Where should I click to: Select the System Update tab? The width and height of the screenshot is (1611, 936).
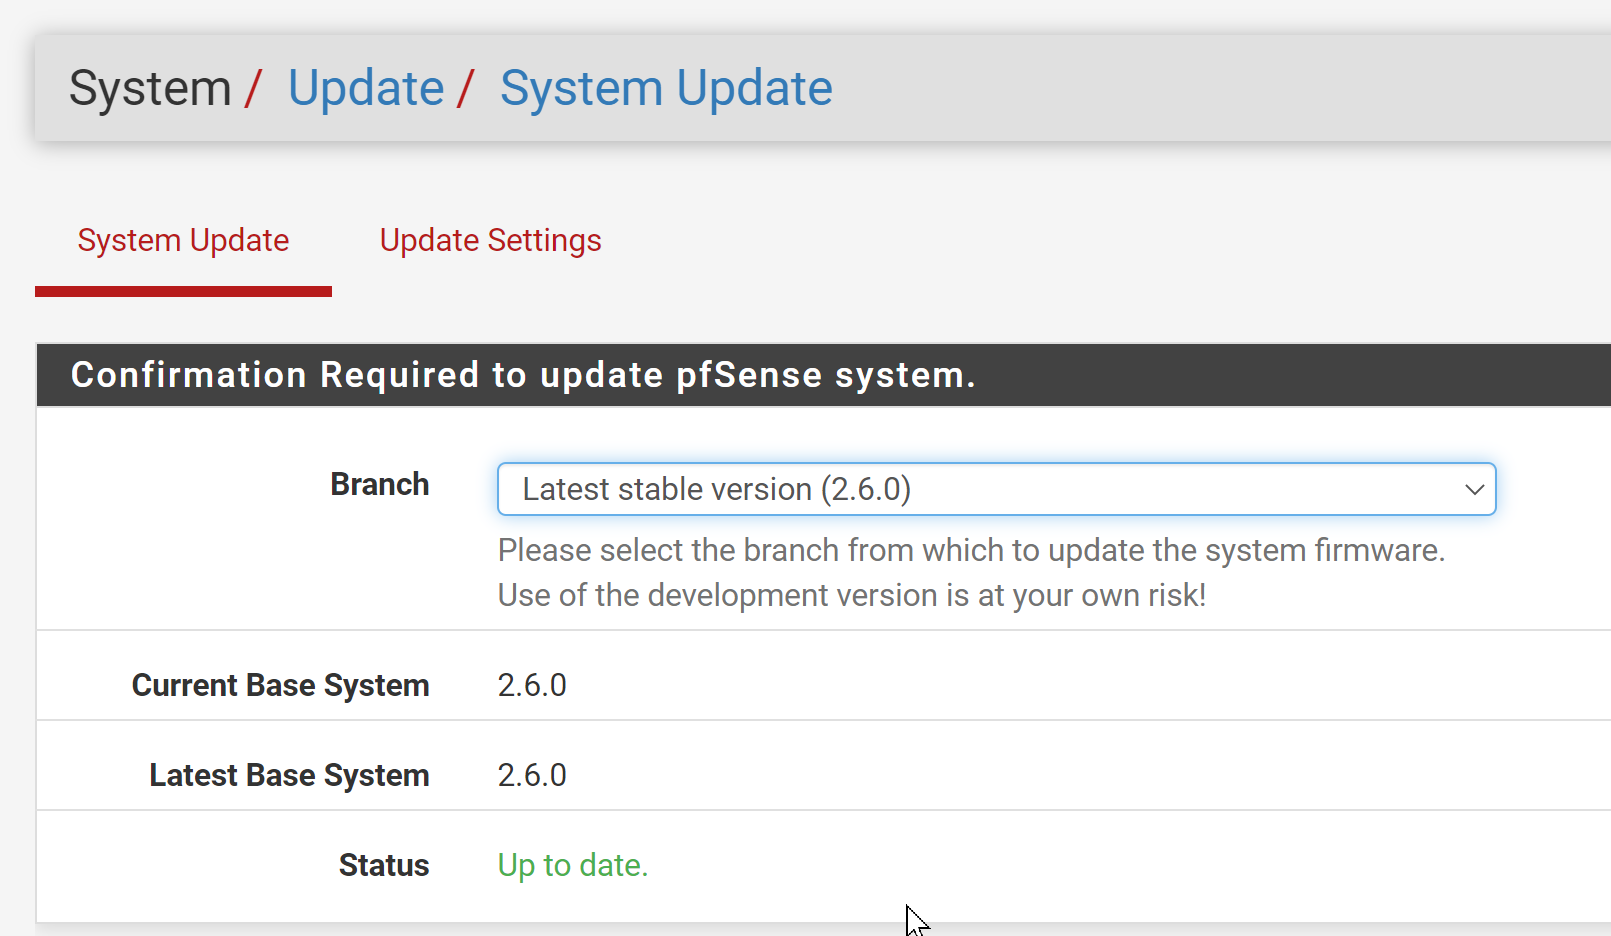(183, 241)
